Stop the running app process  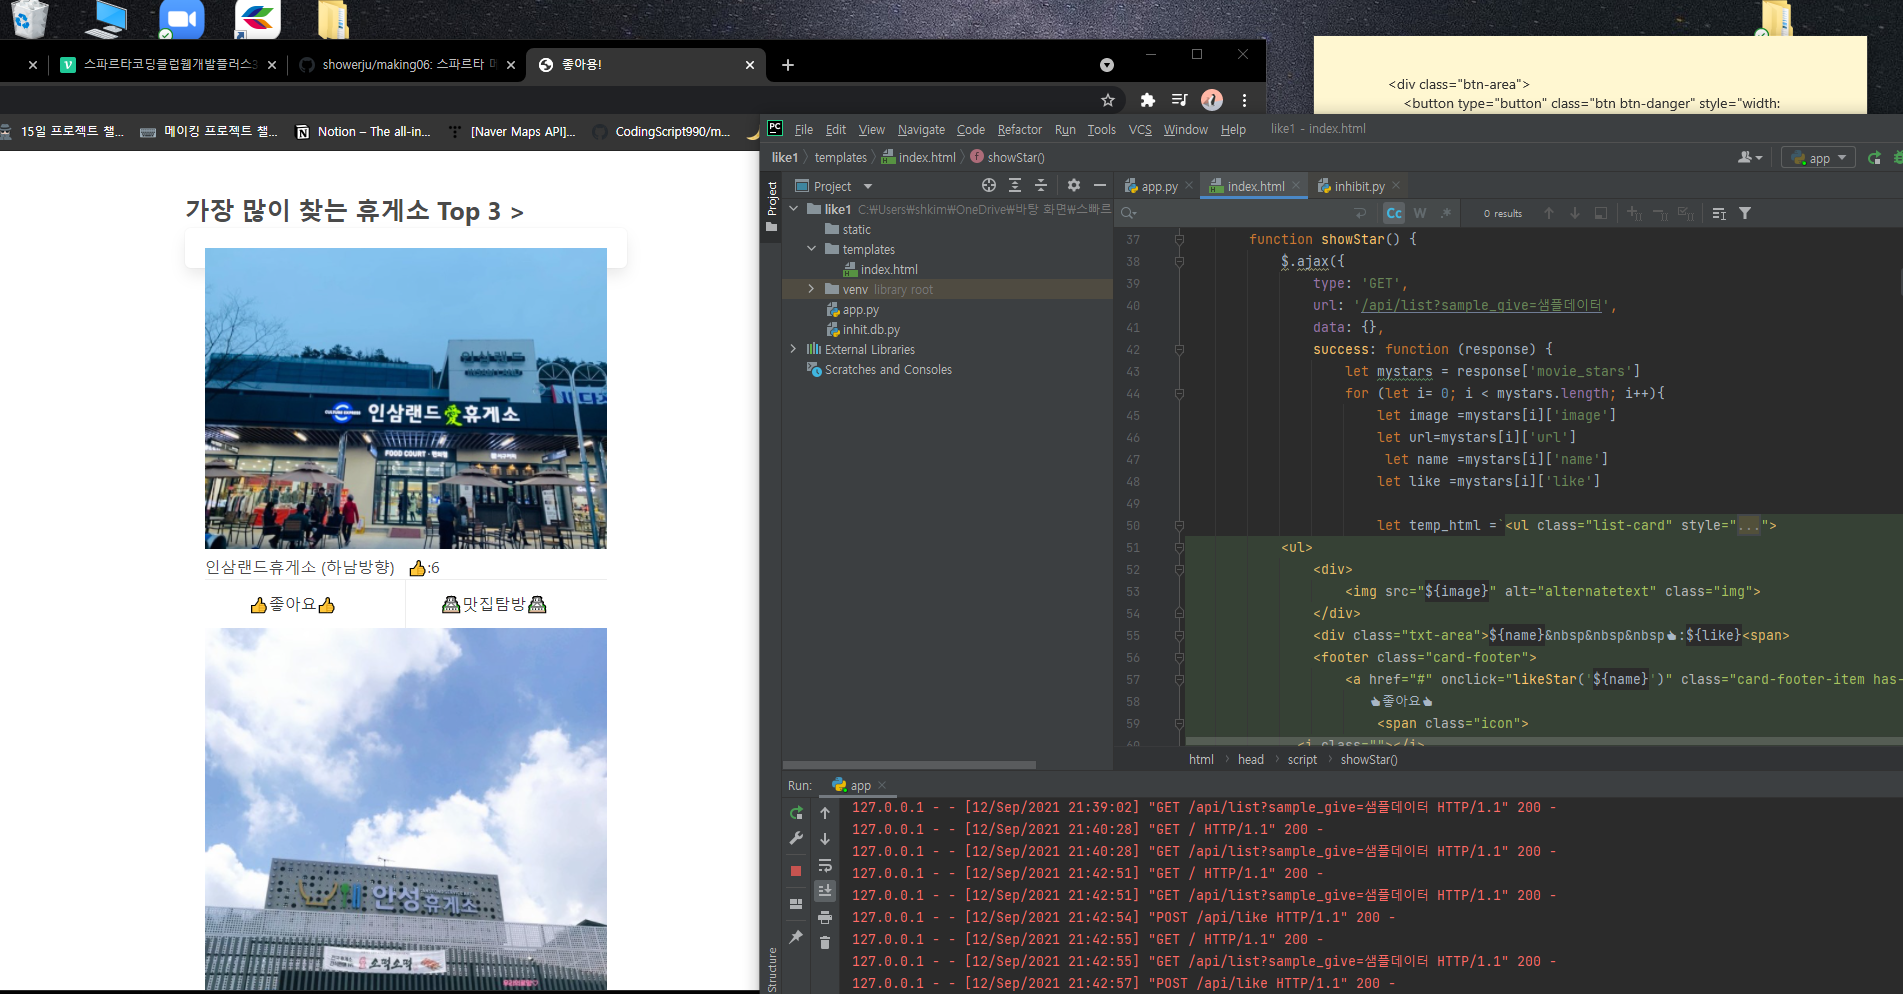click(796, 871)
